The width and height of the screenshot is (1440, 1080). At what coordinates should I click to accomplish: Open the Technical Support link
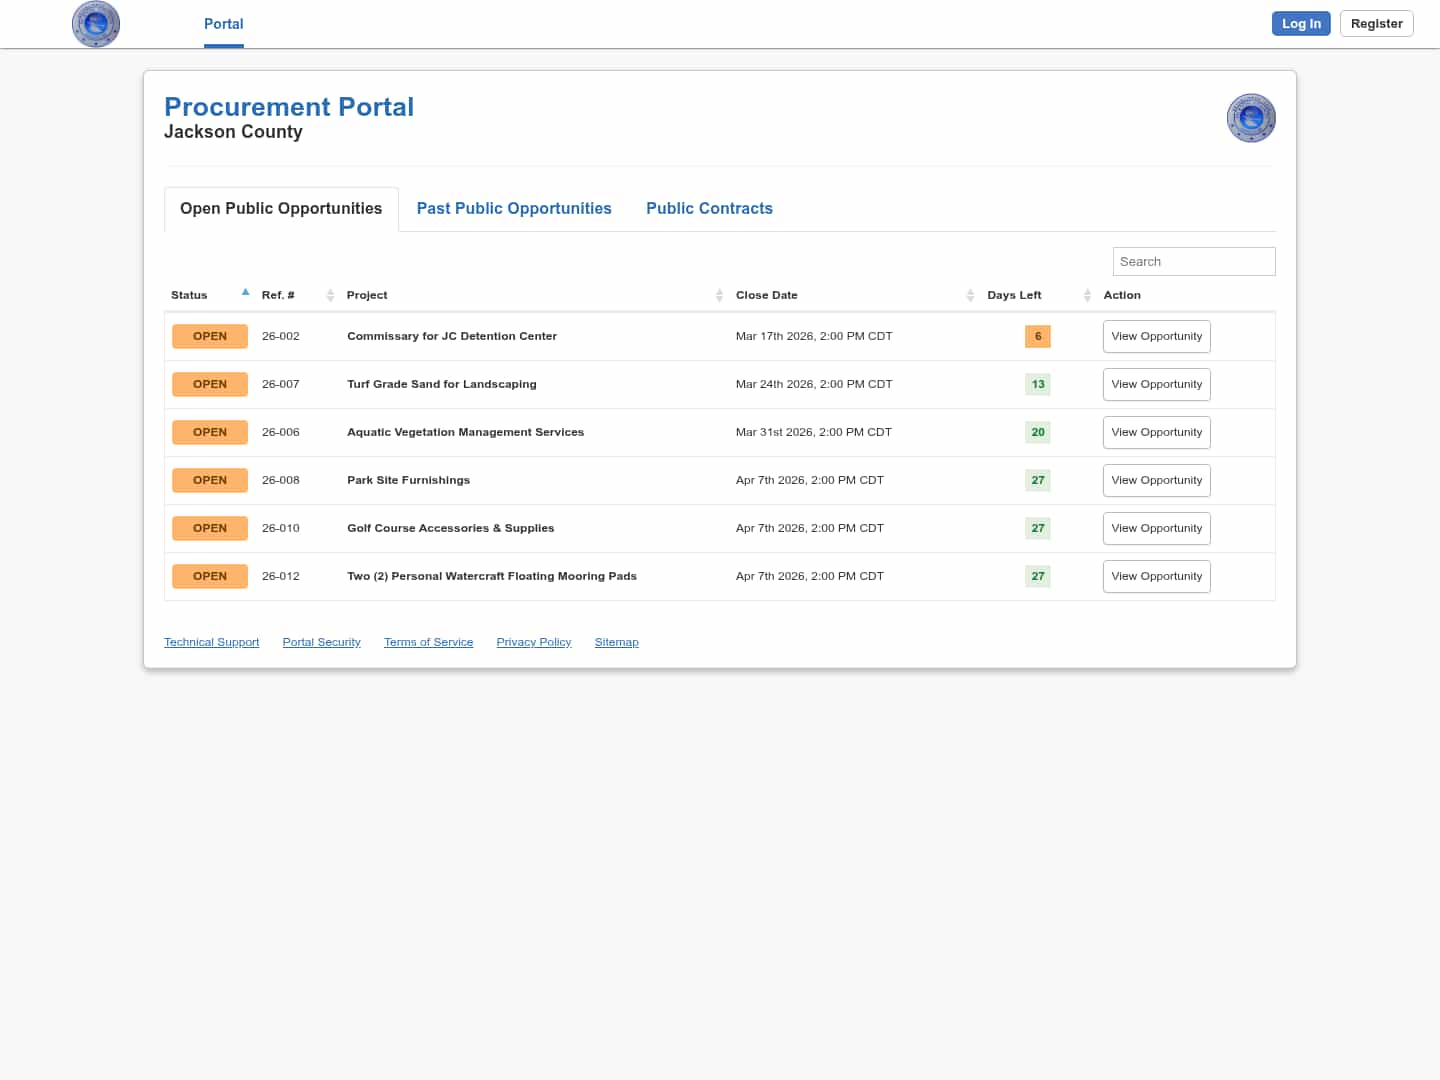[x=211, y=642]
